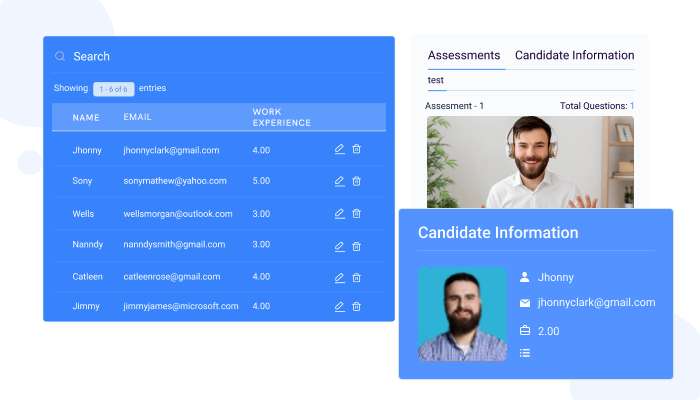Sort by the EMAIL column header
700x400 pixels.
tap(138, 117)
